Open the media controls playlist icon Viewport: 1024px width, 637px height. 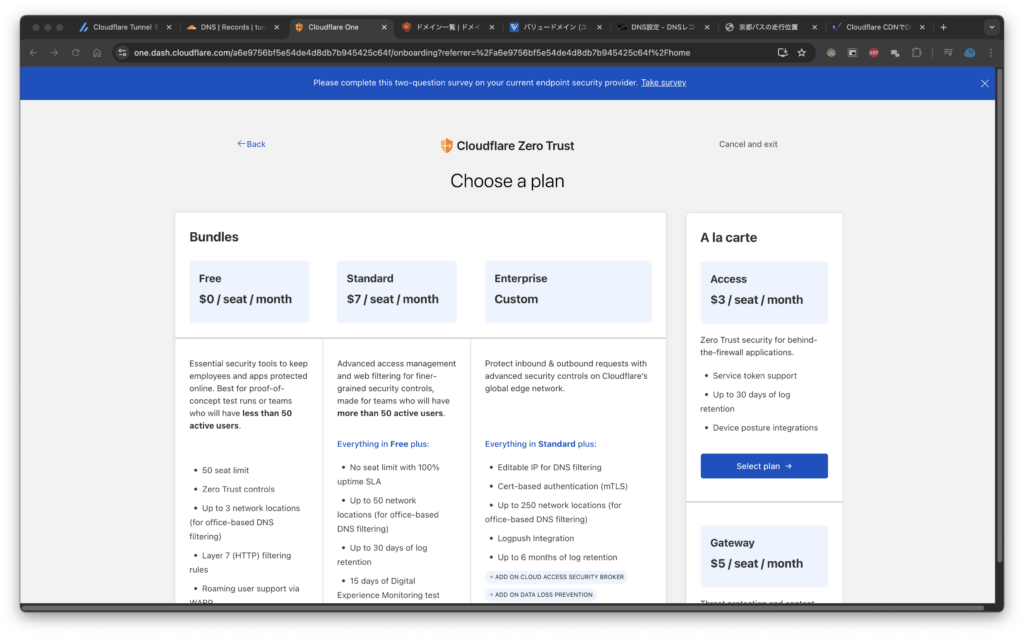tap(948, 53)
